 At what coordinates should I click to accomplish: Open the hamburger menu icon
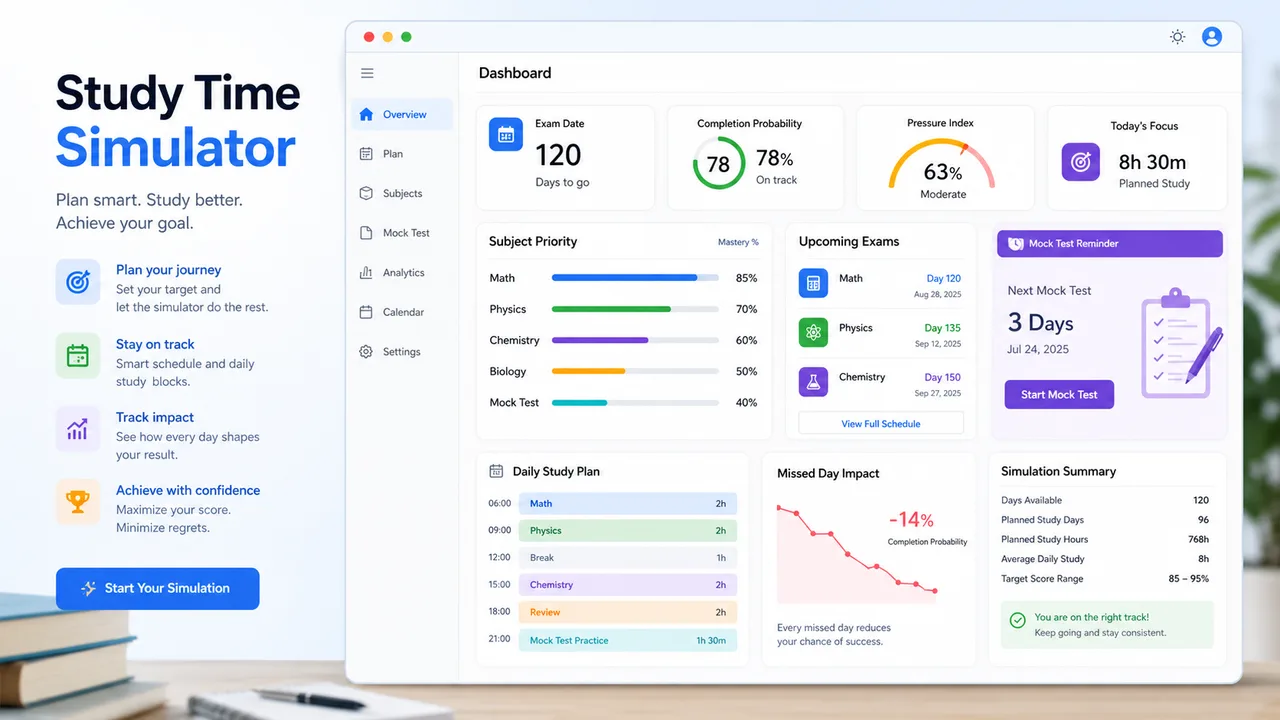[x=367, y=73]
